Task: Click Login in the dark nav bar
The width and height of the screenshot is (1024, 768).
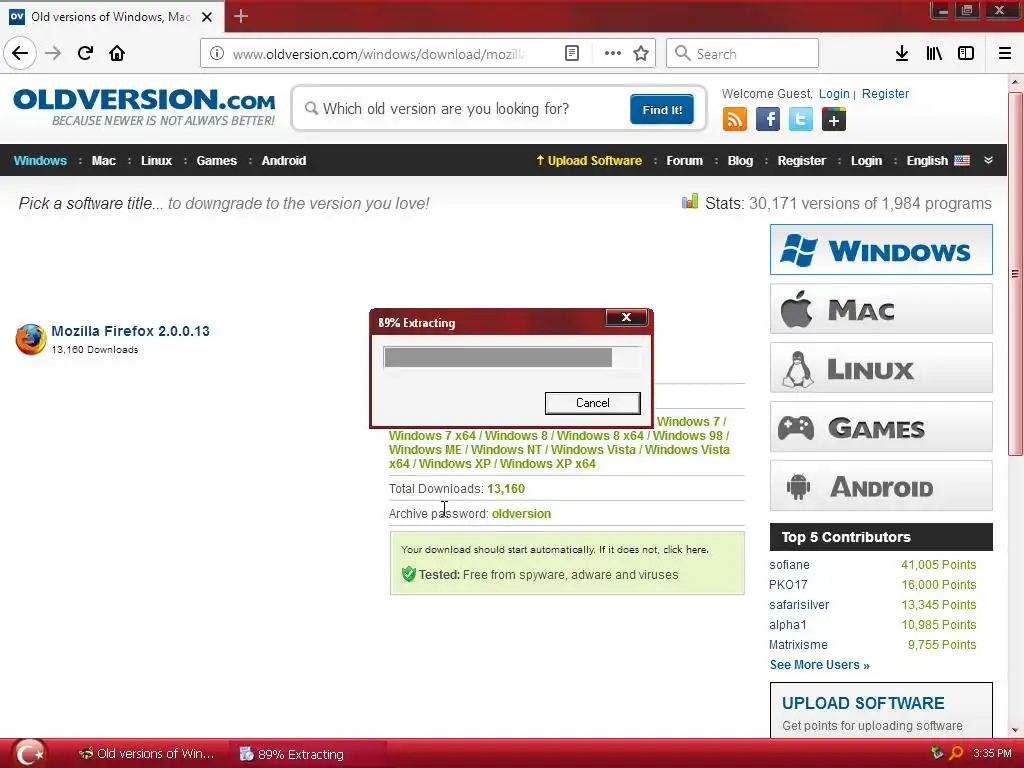Action: (866, 161)
